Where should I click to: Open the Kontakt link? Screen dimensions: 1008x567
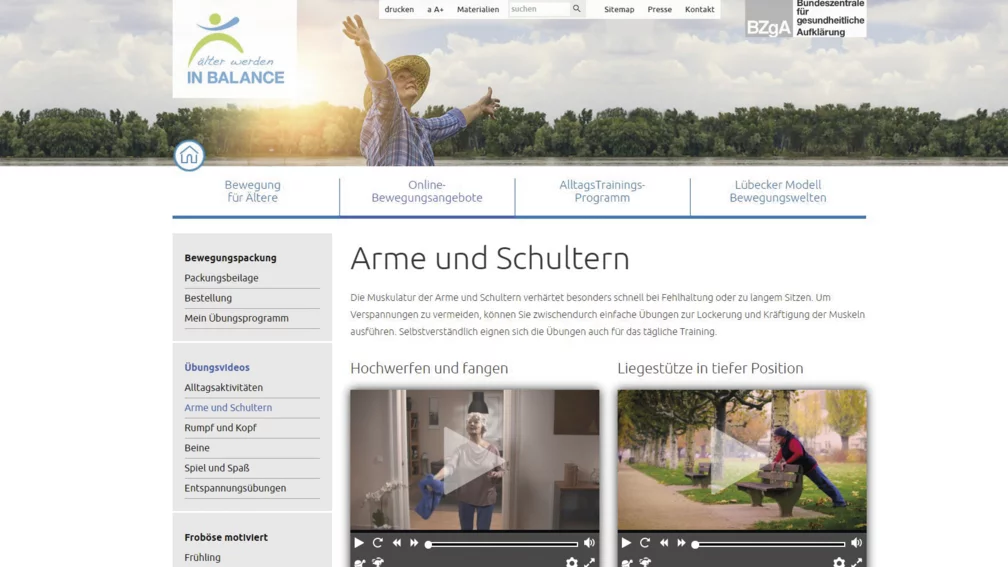click(x=699, y=9)
